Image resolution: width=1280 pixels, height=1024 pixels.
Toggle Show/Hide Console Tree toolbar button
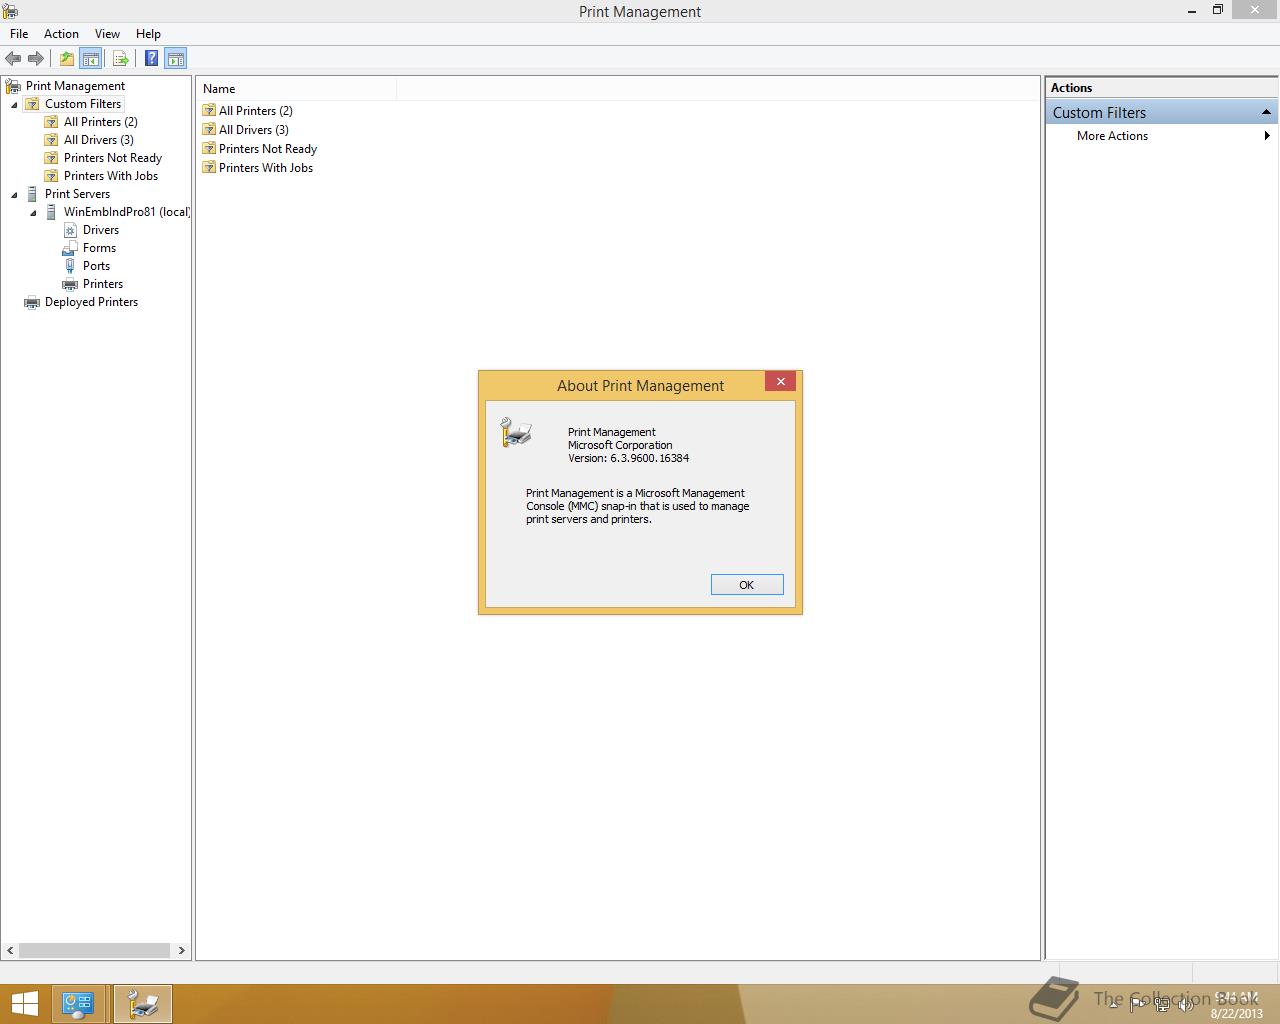(x=90, y=58)
